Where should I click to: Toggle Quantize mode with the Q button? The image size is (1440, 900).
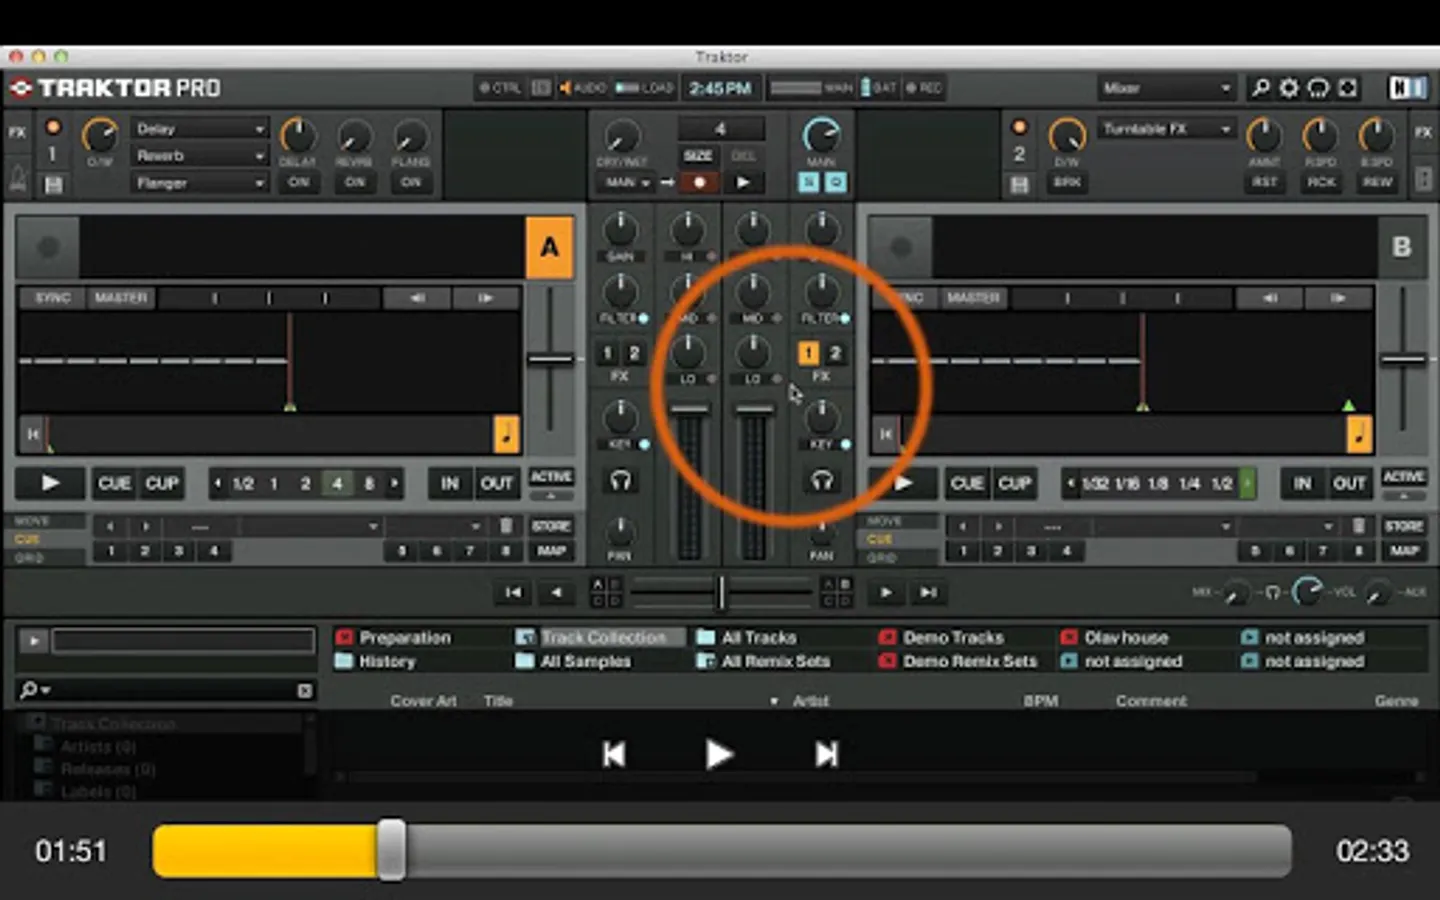(x=835, y=182)
